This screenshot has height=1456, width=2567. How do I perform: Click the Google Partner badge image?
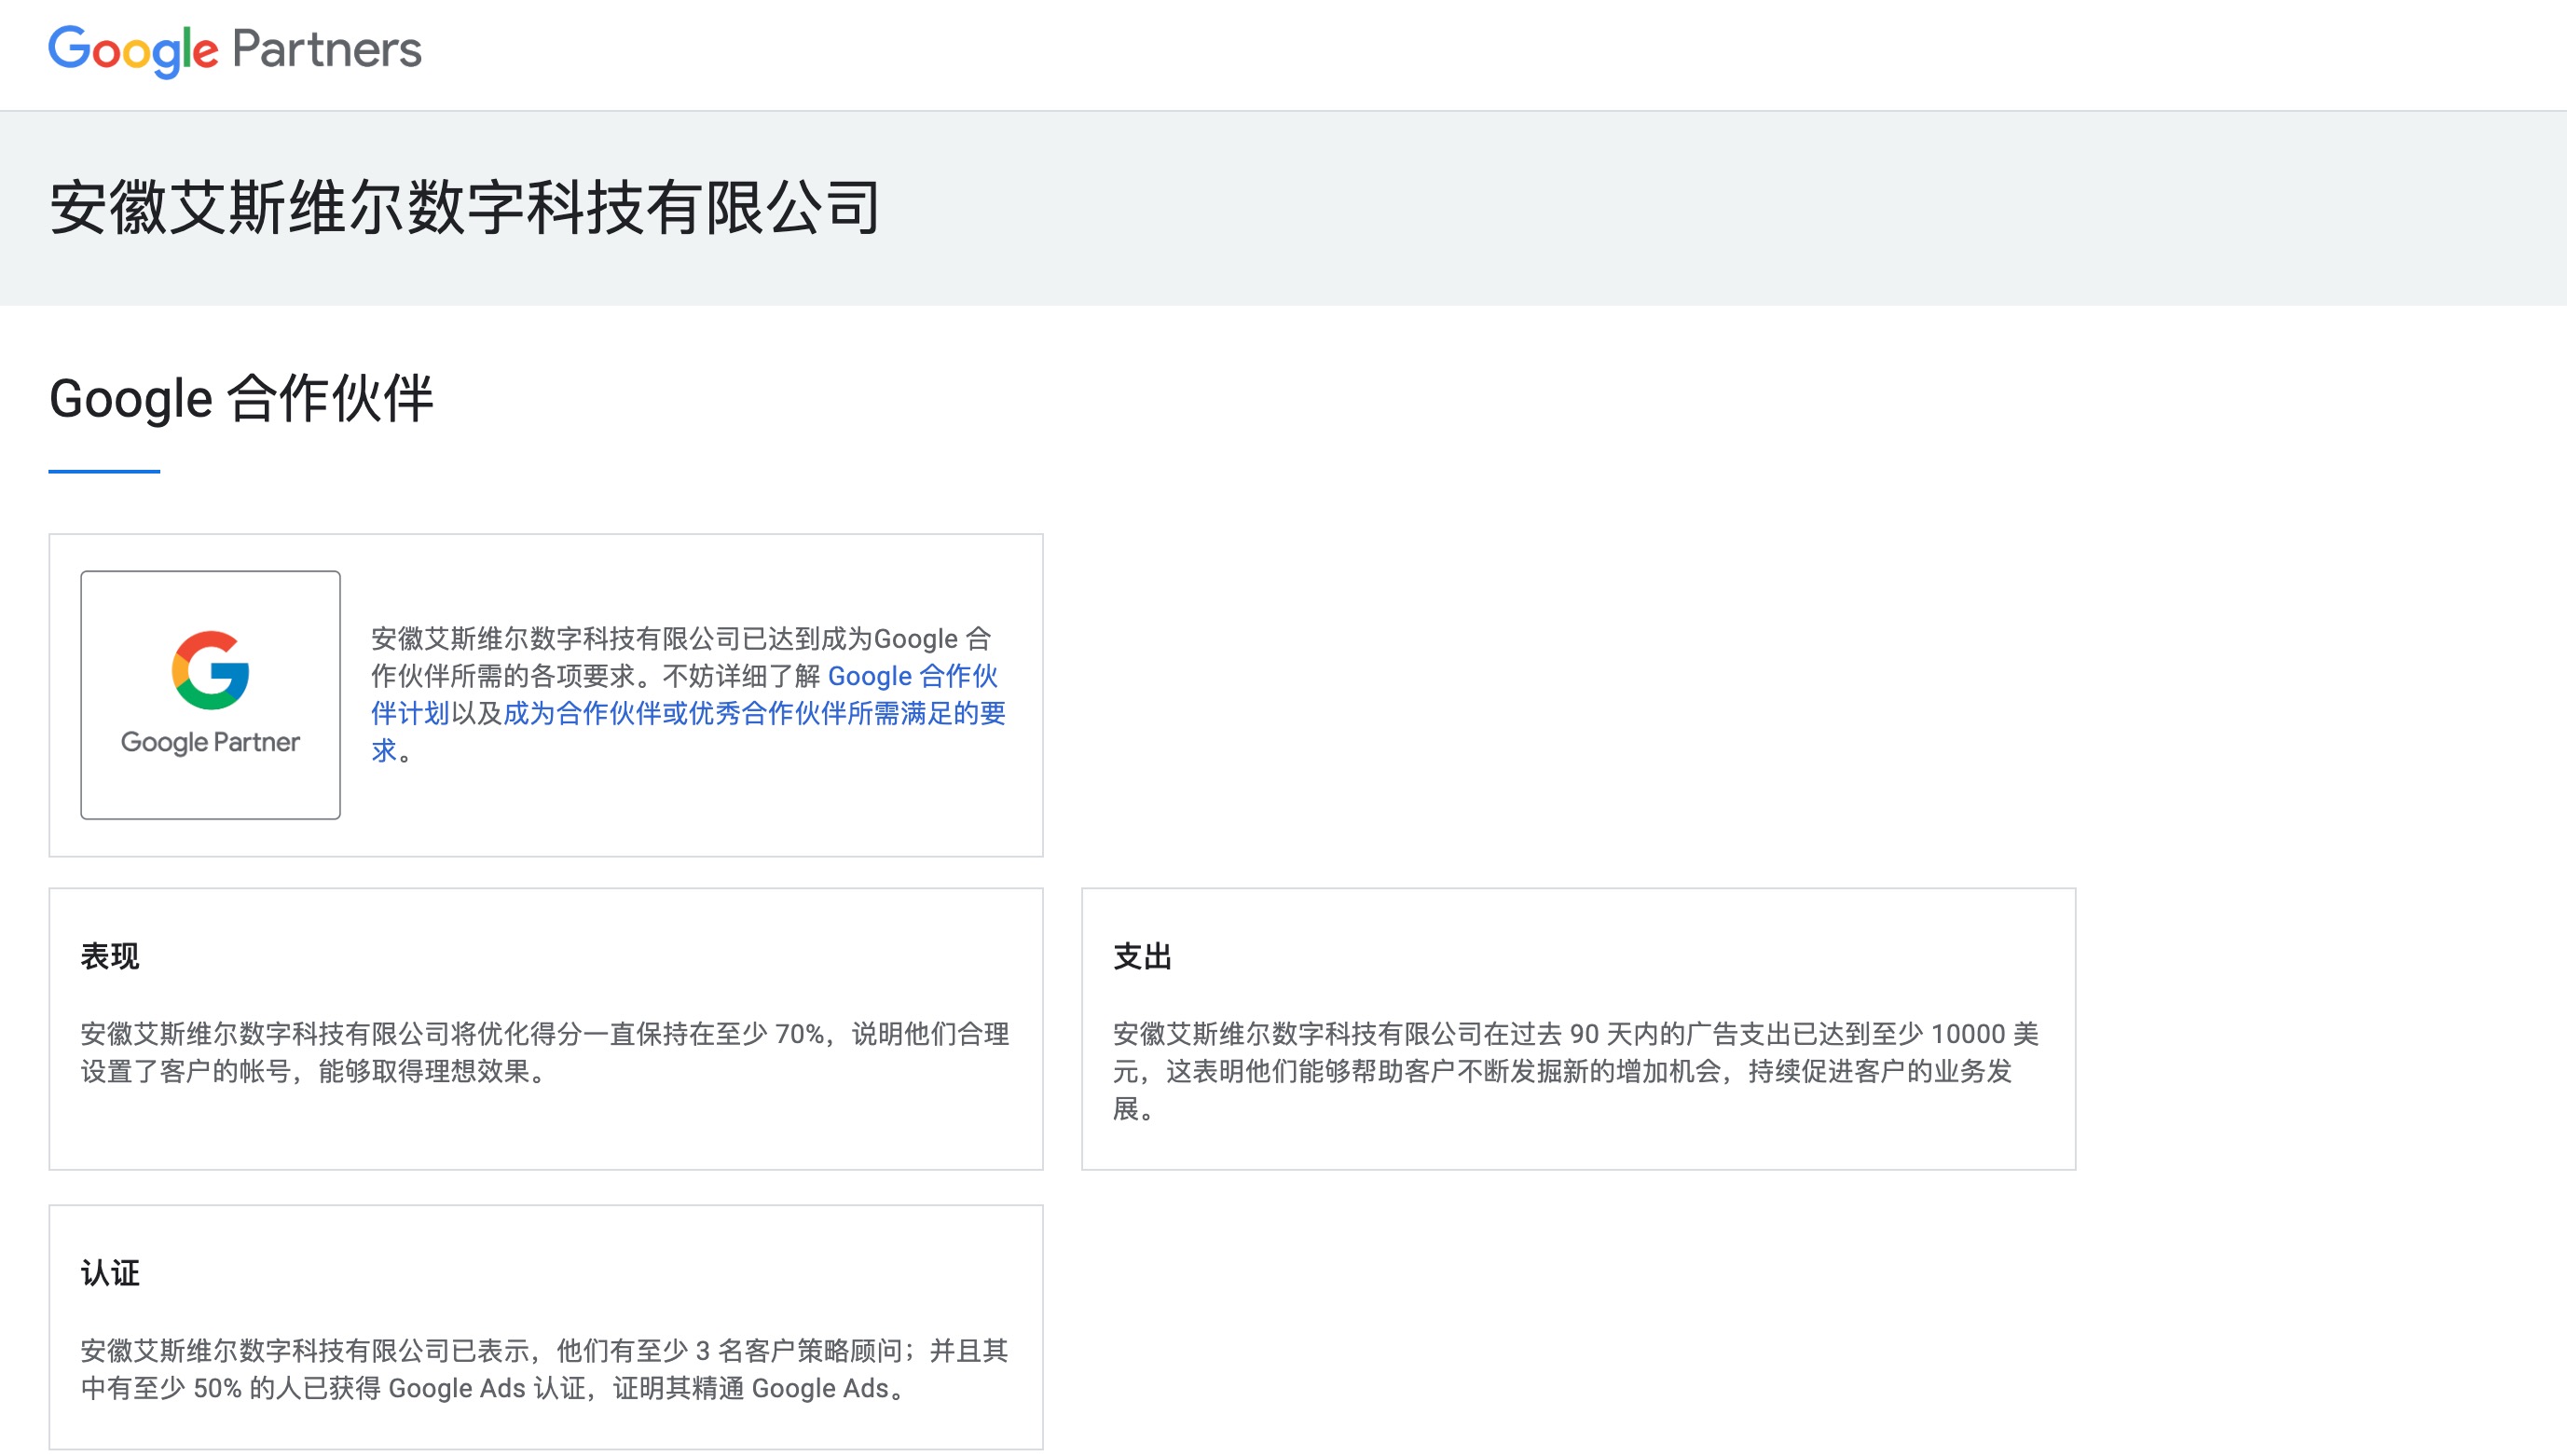pyautogui.click(x=210, y=695)
